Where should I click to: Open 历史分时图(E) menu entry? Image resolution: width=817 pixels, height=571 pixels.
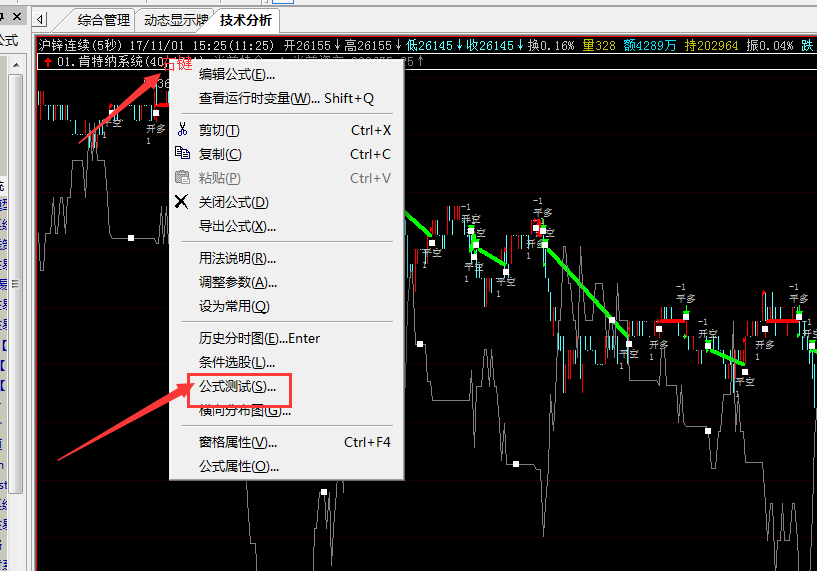[x=287, y=338]
